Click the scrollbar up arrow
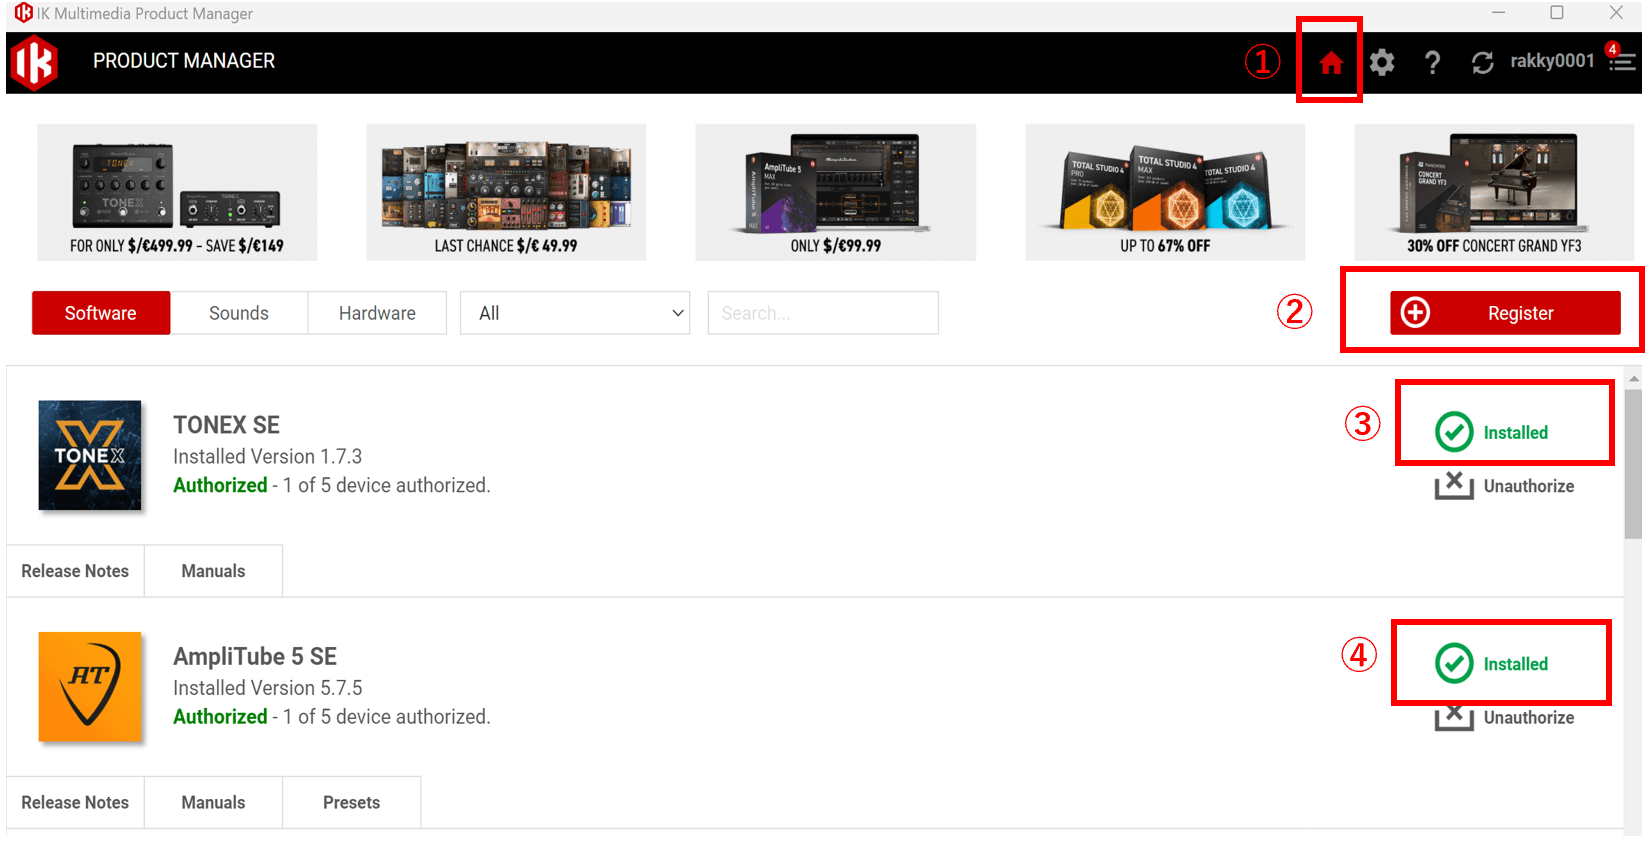The image size is (1652, 852). pyautogui.click(x=1633, y=379)
